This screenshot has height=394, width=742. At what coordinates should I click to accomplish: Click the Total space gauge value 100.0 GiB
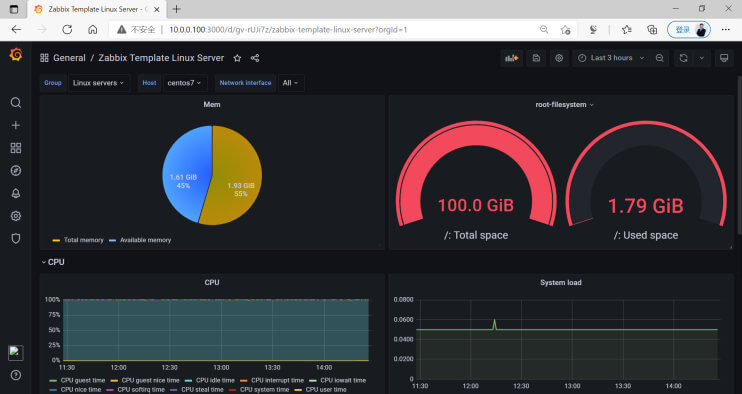pyautogui.click(x=476, y=206)
